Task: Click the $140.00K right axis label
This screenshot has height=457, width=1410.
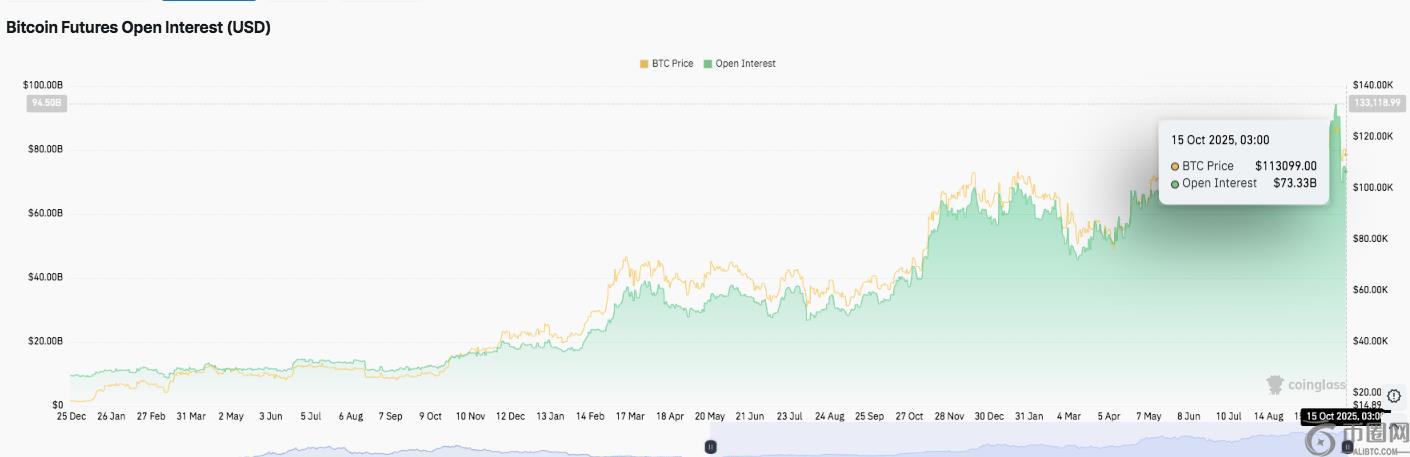Action: tap(1372, 85)
